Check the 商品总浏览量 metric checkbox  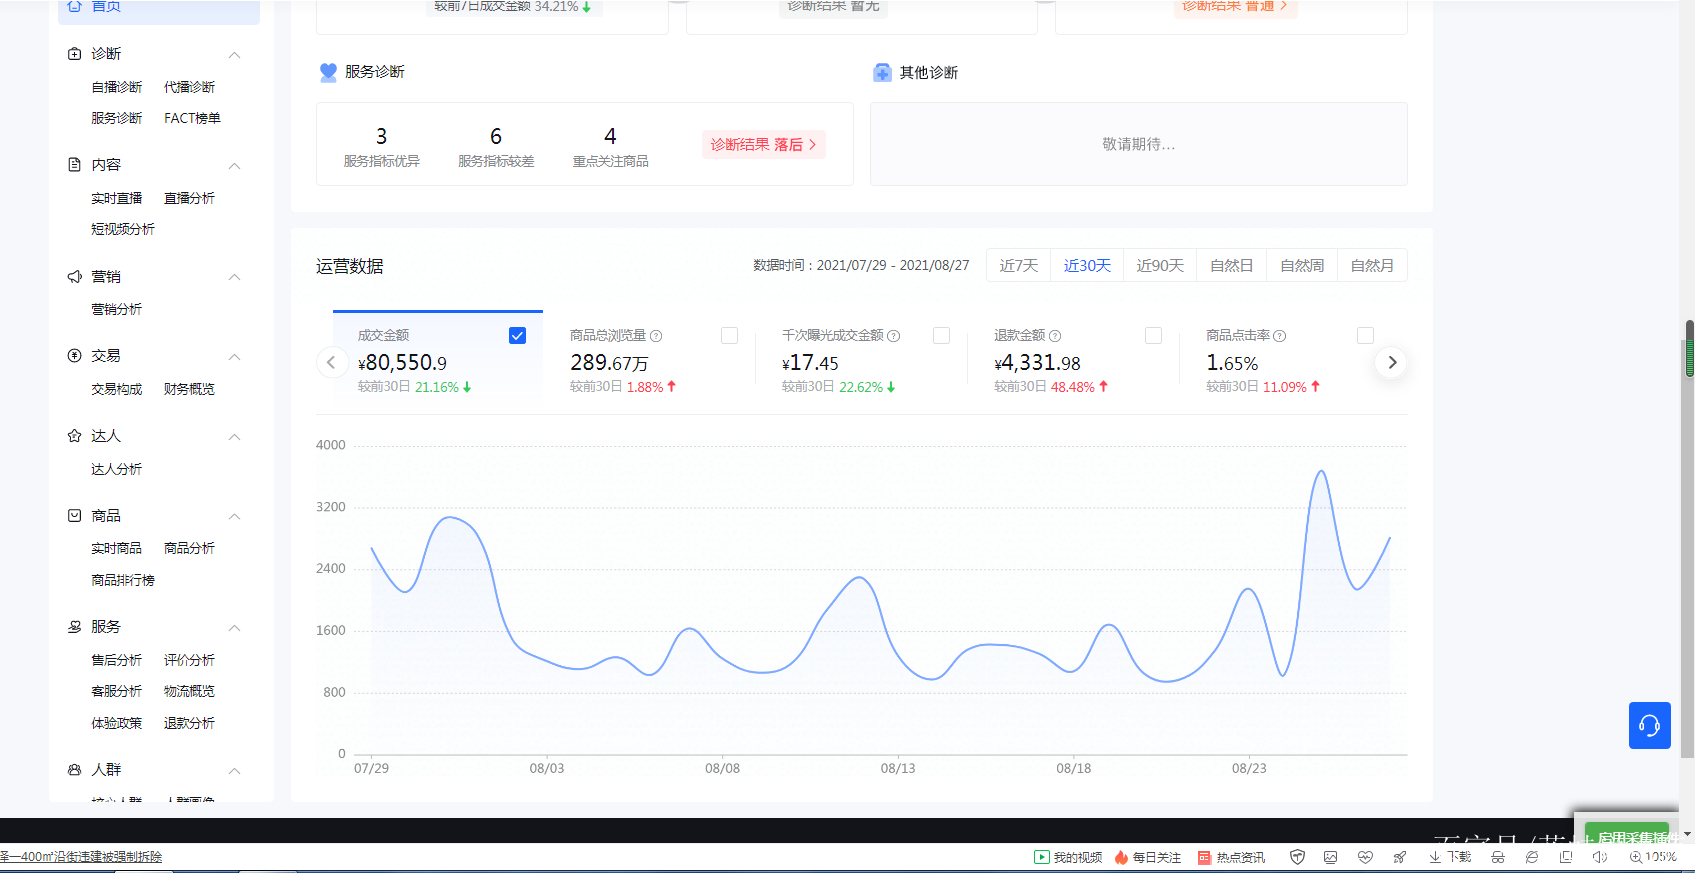pyautogui.click(x=729, y=336)
